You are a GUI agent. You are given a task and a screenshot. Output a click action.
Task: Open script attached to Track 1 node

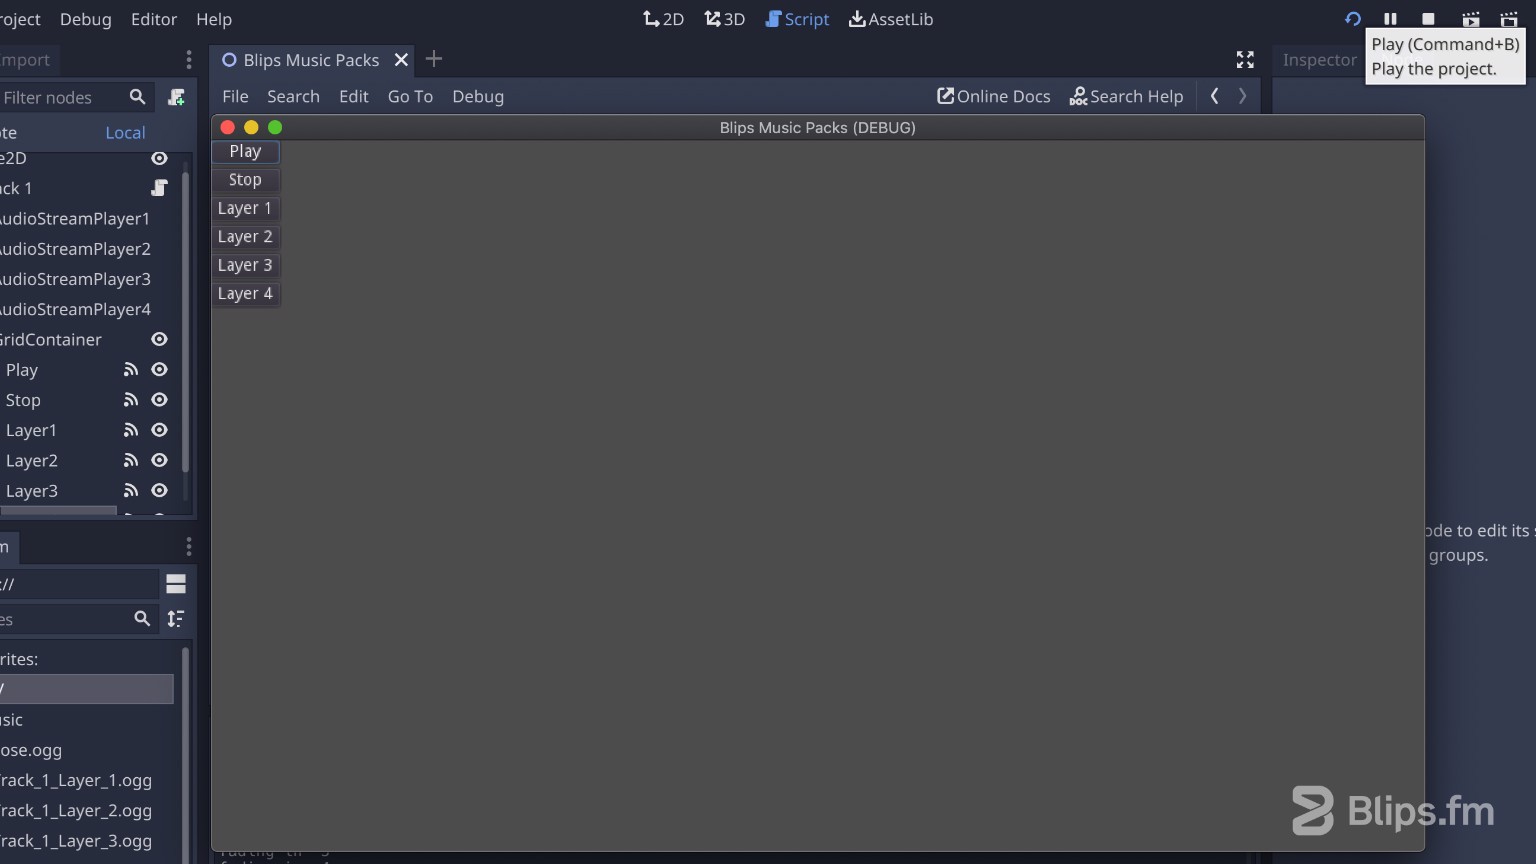(x=159, y=188)
